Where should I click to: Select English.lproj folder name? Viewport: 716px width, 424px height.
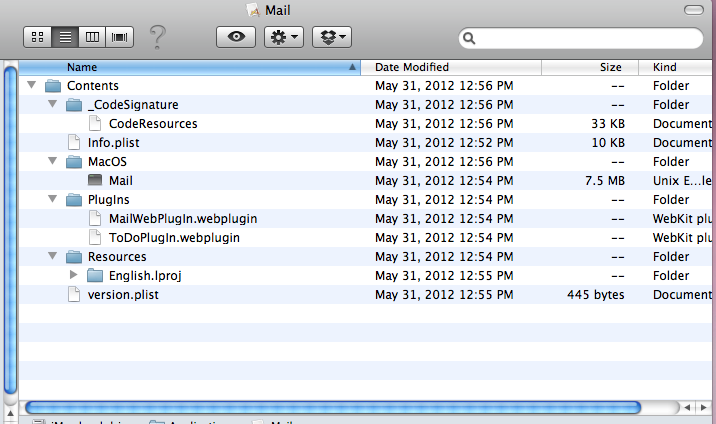pos(145,276)
